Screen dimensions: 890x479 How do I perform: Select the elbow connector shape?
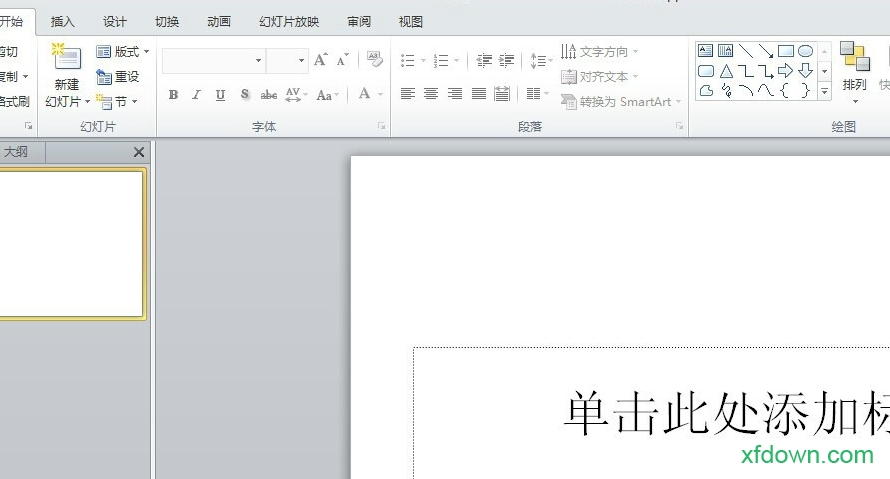coord(746,71)
